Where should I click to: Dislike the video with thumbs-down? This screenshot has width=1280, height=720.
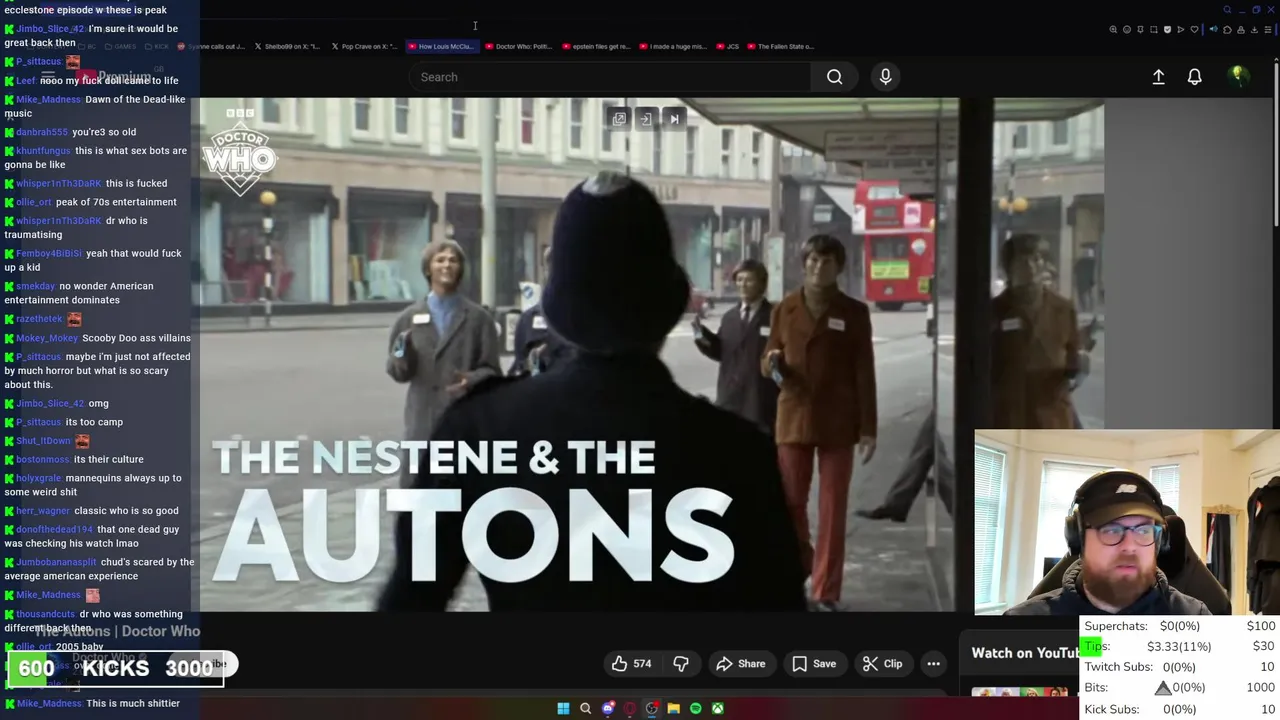pos(681,664)
